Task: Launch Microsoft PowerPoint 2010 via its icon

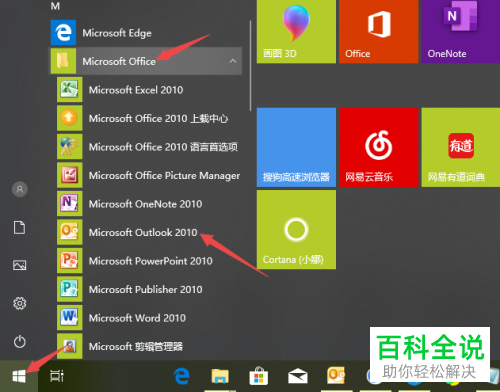Action: 70,261
